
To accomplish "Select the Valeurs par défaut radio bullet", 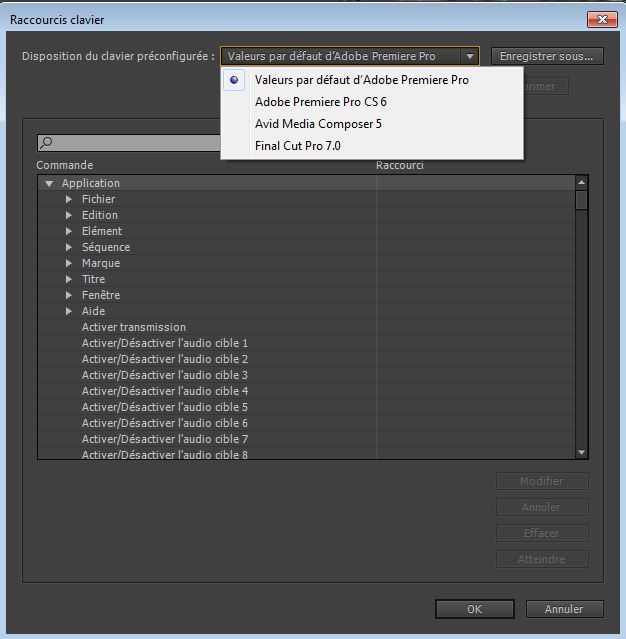I will click(234, 80).
